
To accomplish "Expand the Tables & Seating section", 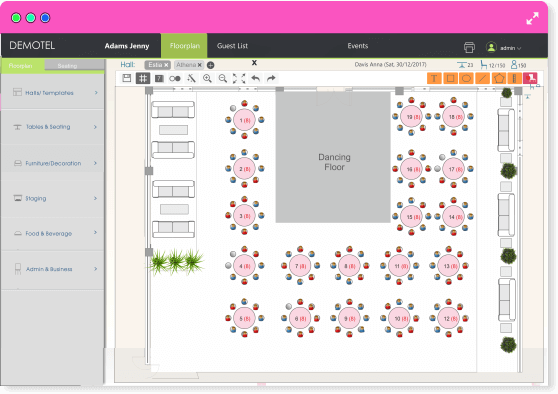I will [53, 127].
